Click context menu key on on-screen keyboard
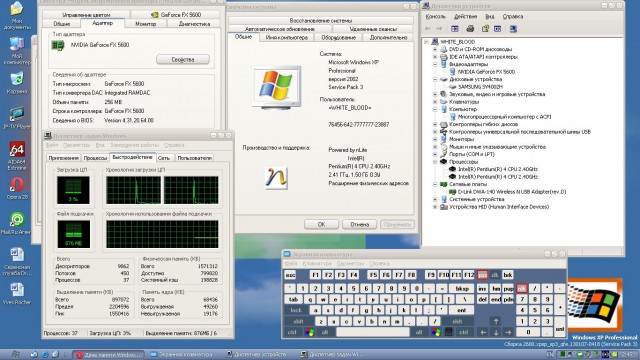This screenshot has height=360, width=640. [449, 332]
